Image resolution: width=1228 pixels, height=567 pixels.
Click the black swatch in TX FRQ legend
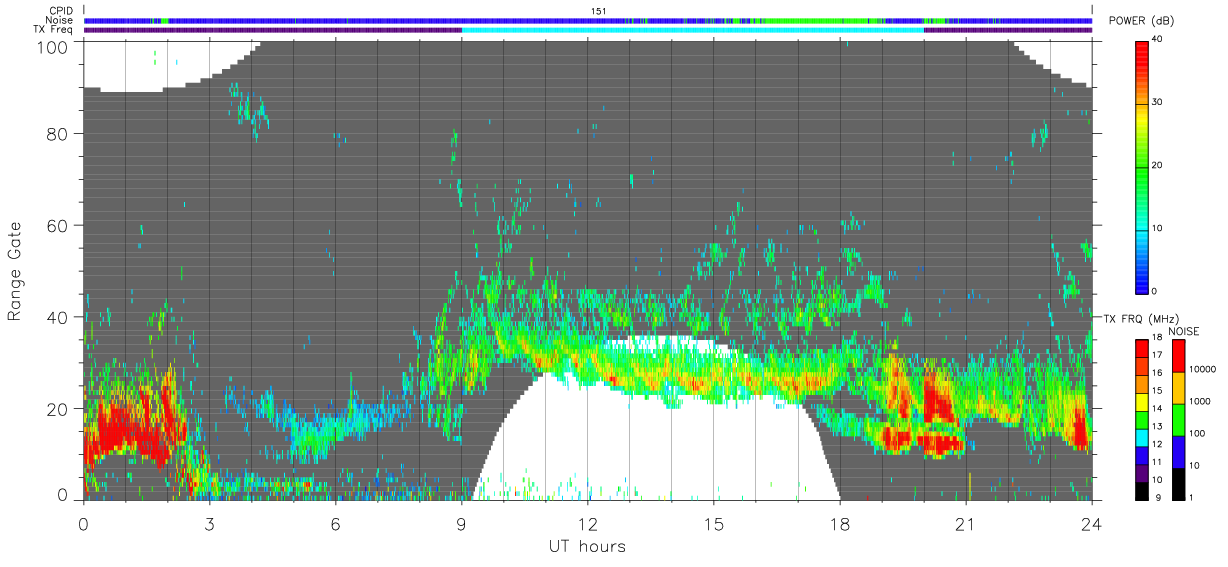tap(1142, 493)
